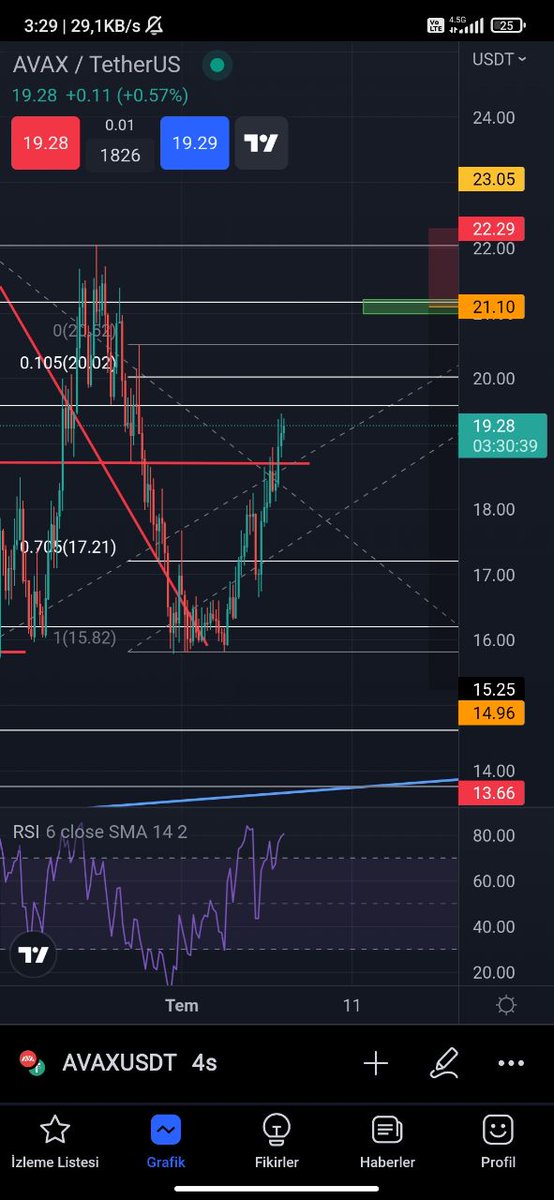This screenshot has width=554, height=1200.
Task: Select the green rectangle zone near 21.10
Action: 410,306
